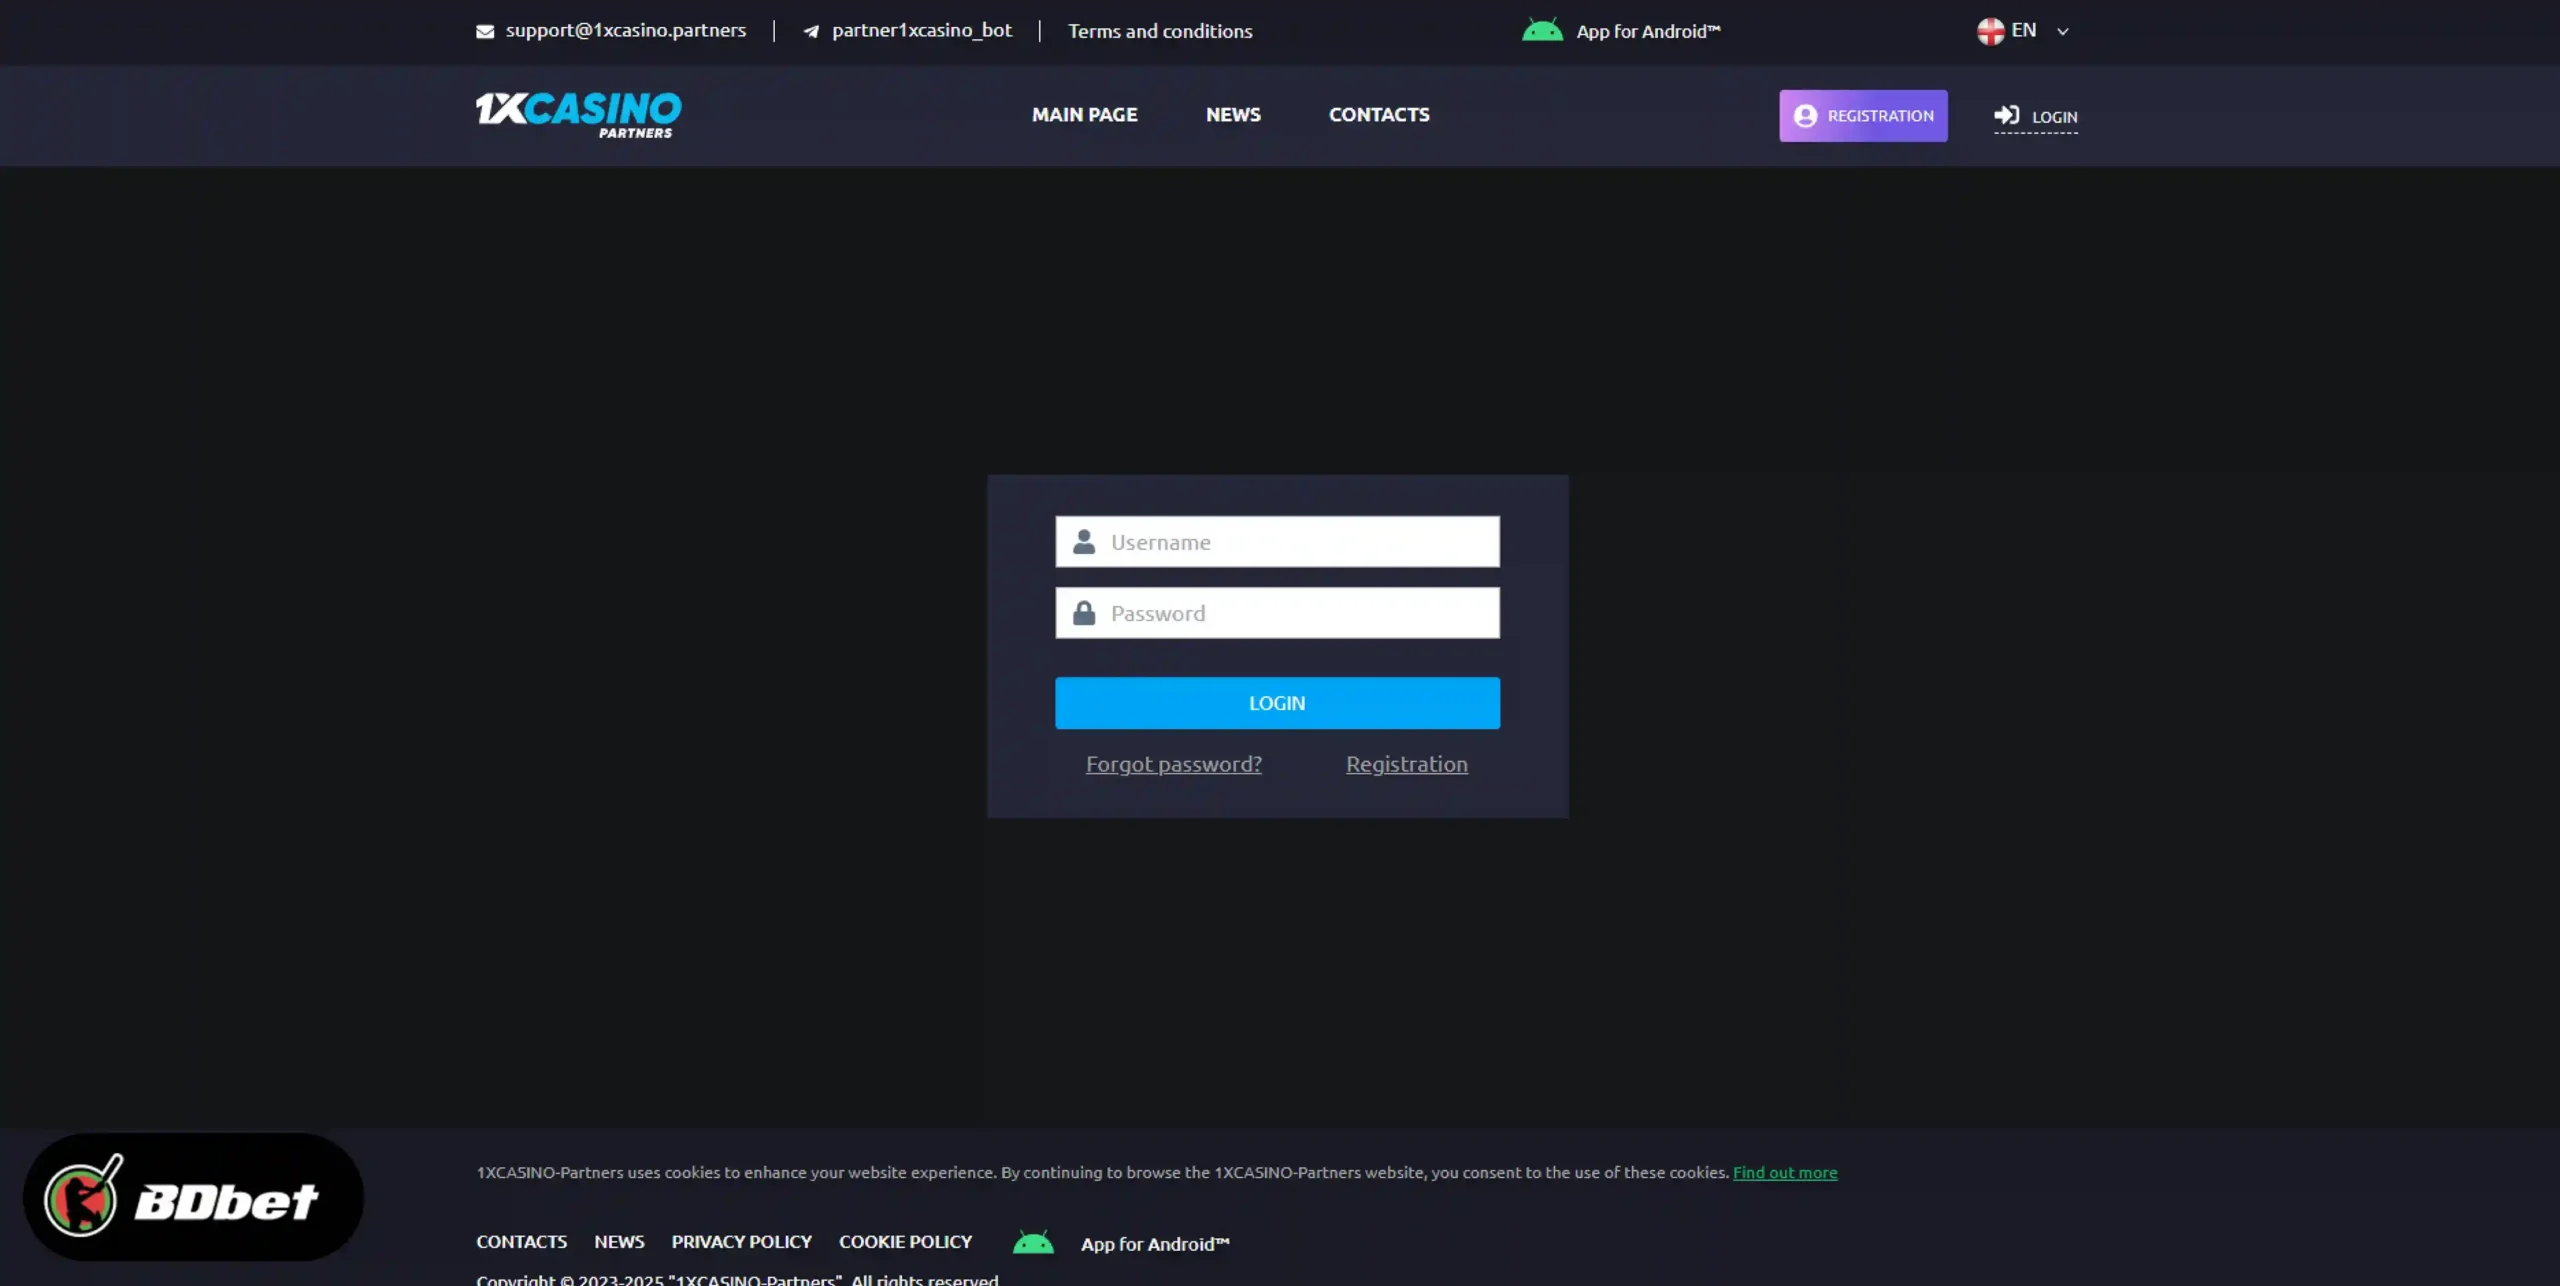The height and width of the screenshot is (1286, 2560).
Task: Select the EN language label
Action: click(2023, 30)
